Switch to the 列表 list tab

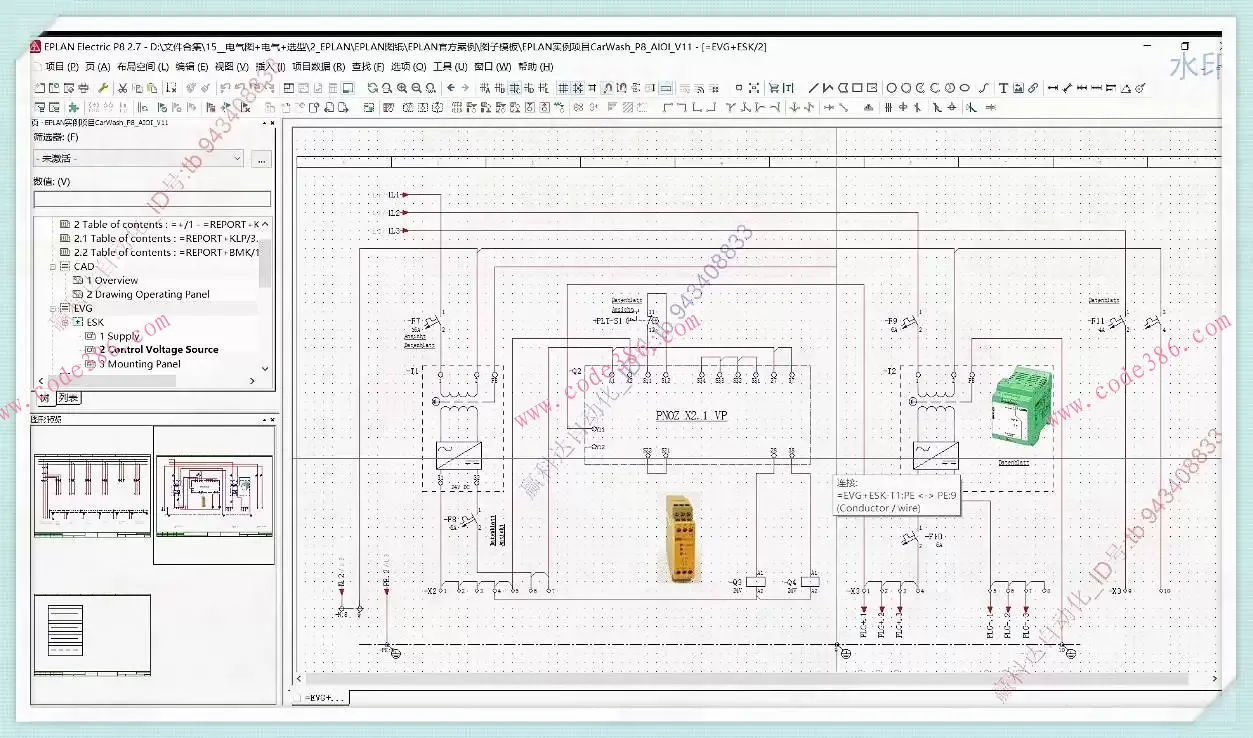69,397
